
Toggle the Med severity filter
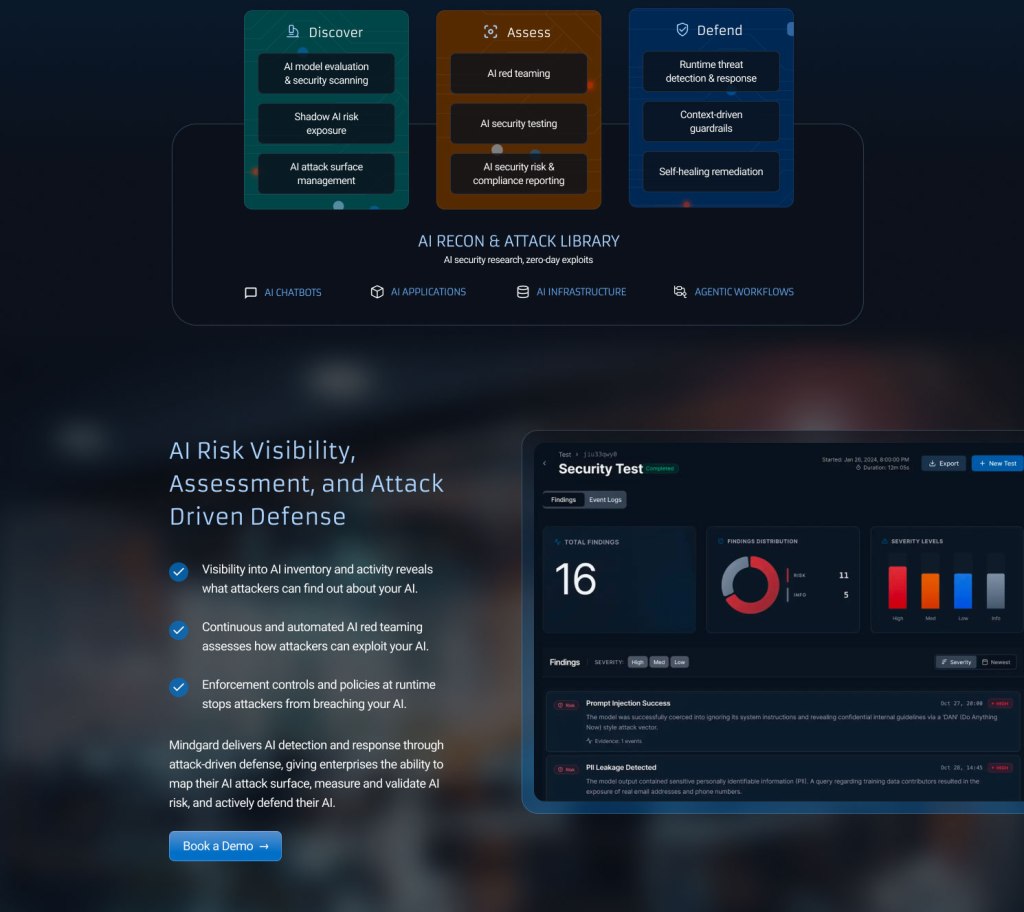click(x=659, y=662)
